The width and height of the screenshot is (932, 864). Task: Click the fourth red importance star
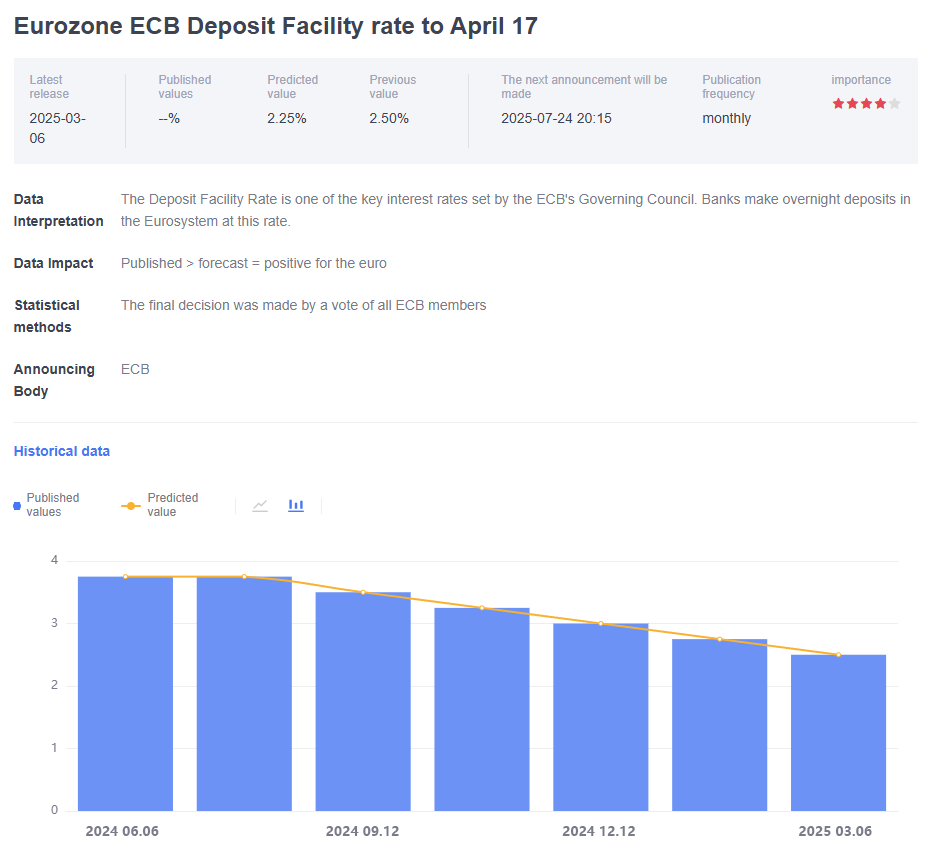(880, 104)
